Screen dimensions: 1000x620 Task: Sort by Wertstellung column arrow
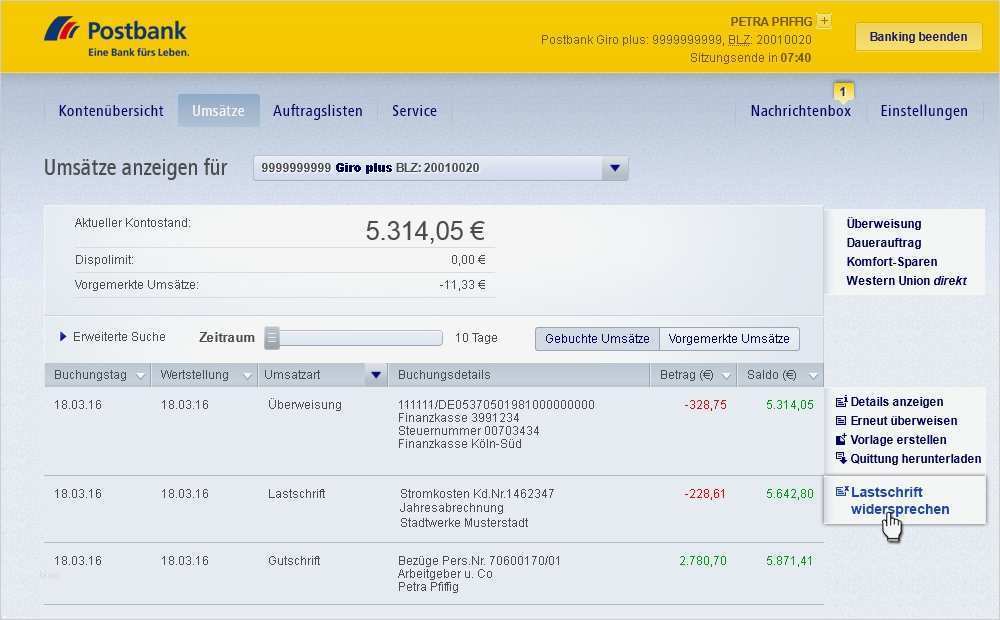pos(247,376)
